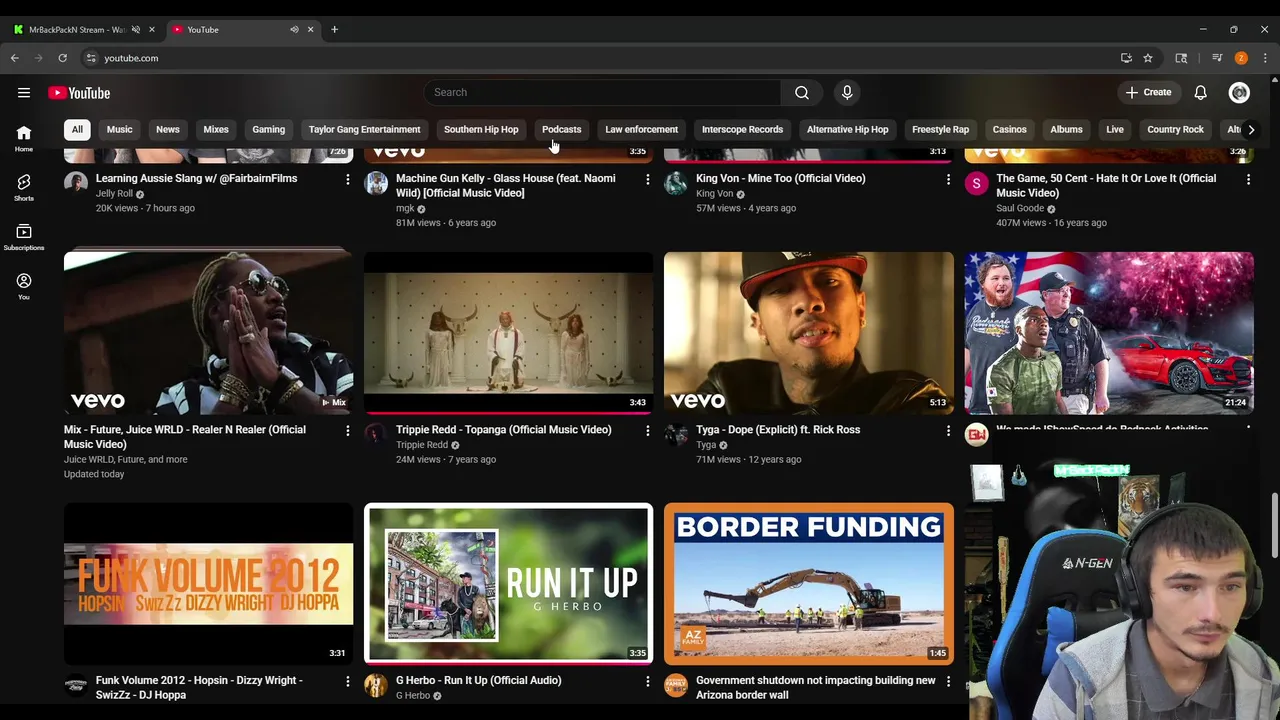Open G Herbo Run It Up title
Viewport: 1280px width, 720px height.
(478, 681)
